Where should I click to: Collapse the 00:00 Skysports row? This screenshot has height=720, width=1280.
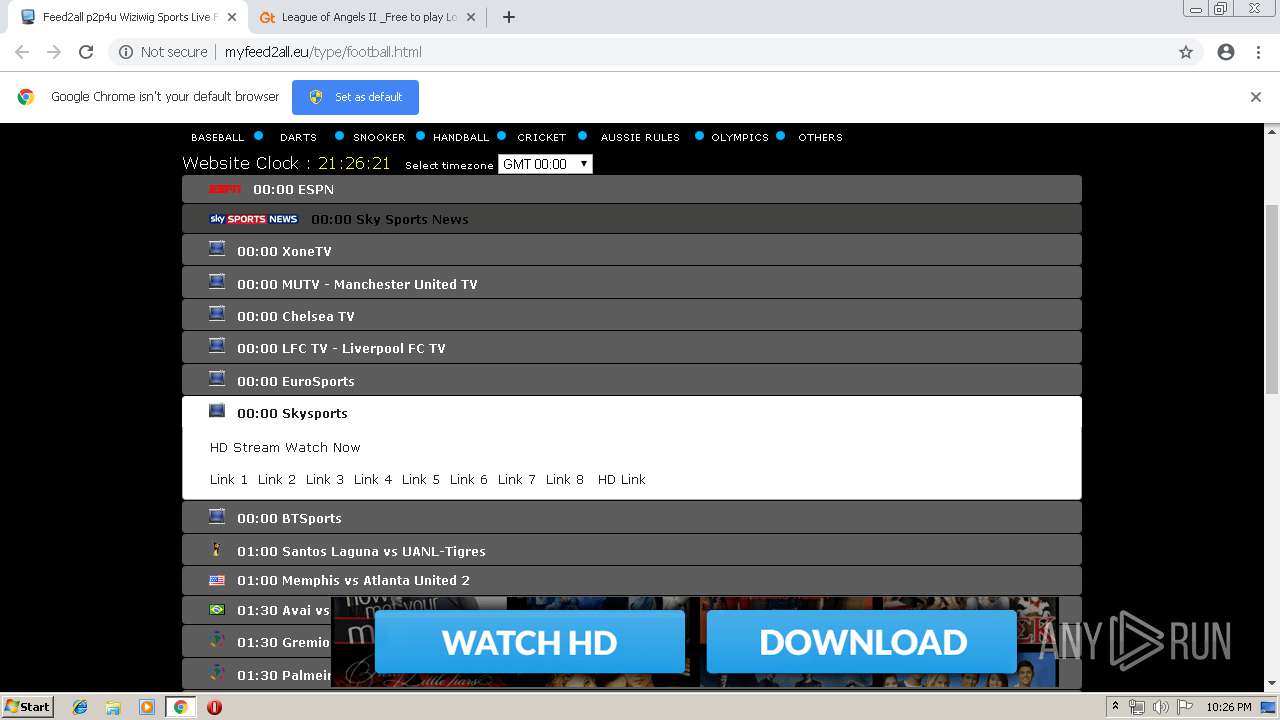632,413
